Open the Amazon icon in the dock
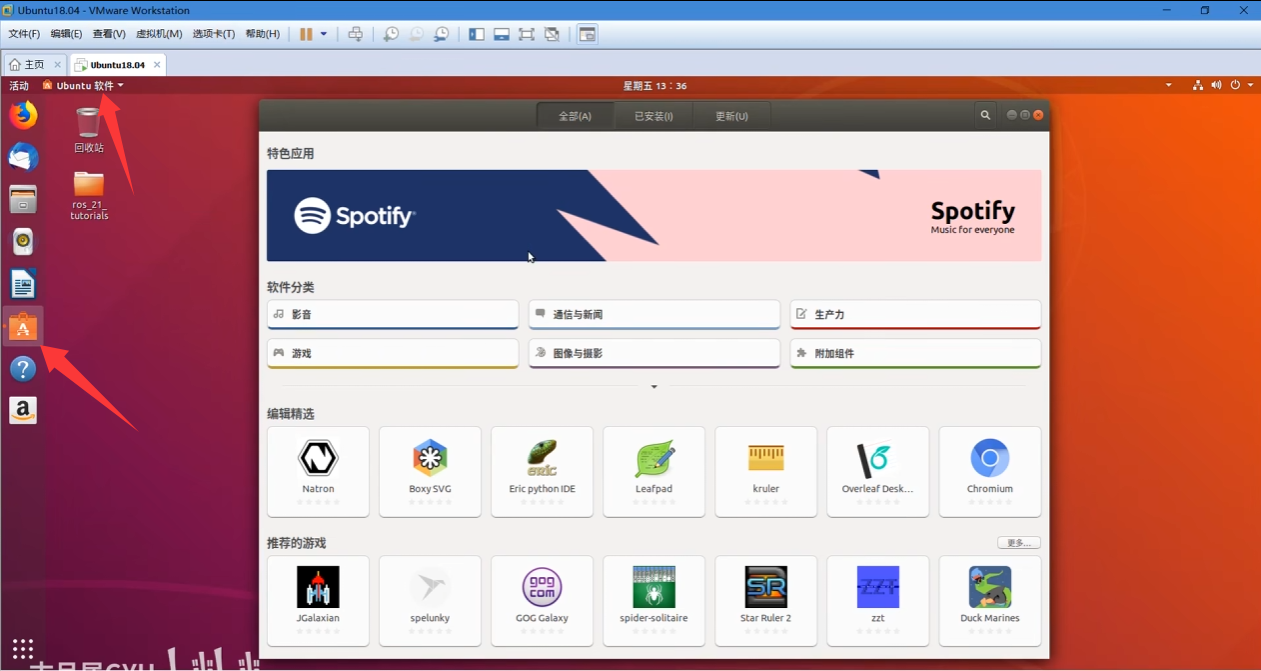The width and height of the screenshot is (1261, 671). [23, 411]
